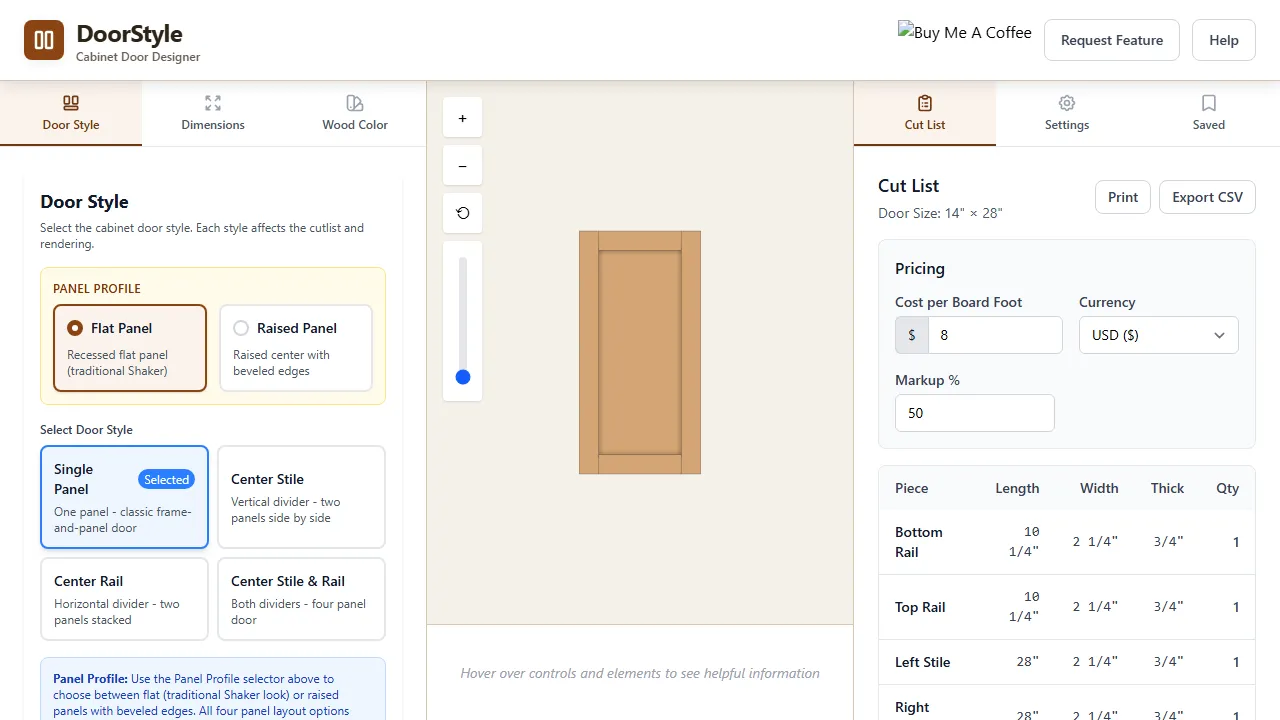This screenshot has height=720, width=1280.
Task: Click the Door Style grid icon
Action: click(x=70, y=103)
